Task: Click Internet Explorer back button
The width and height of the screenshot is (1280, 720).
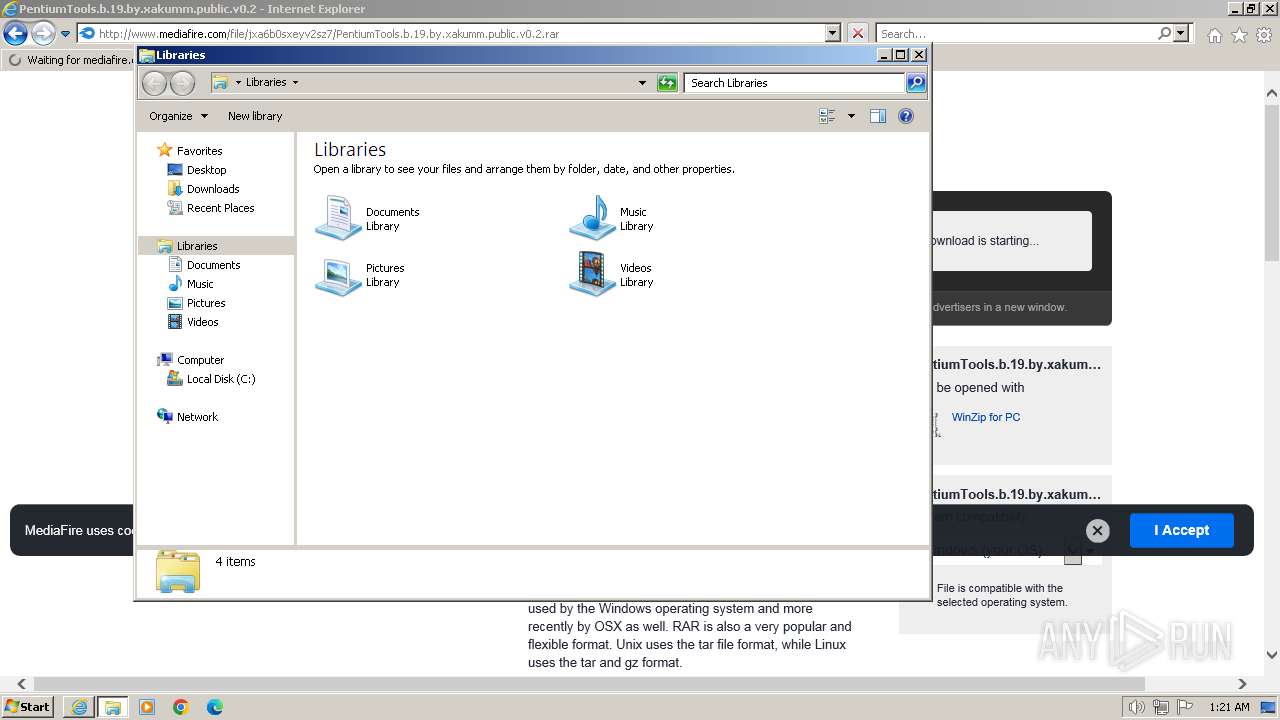Action: [x=15, y=34]
